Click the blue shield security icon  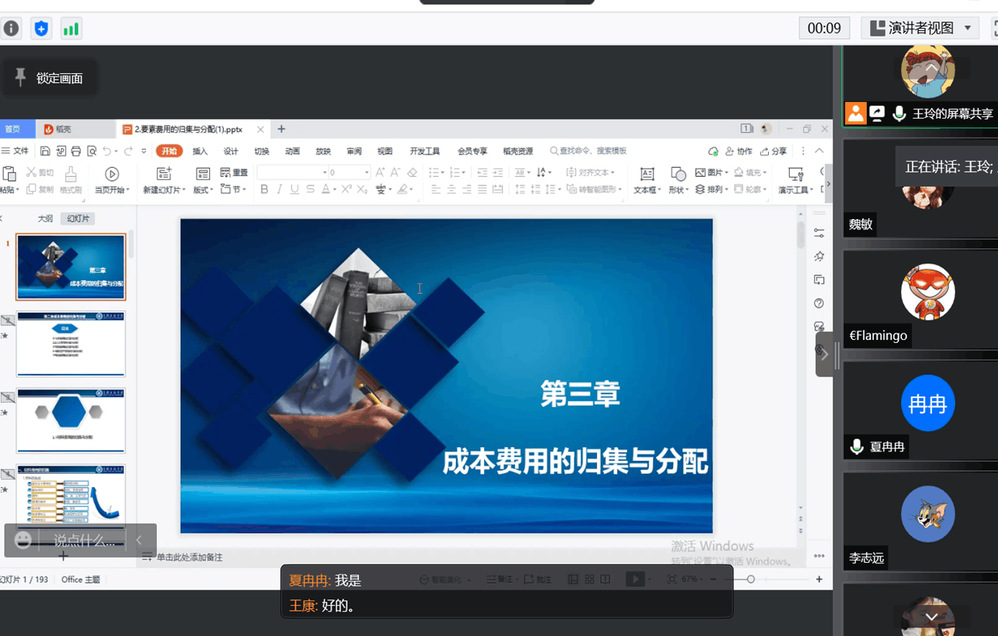pos(41,28)
